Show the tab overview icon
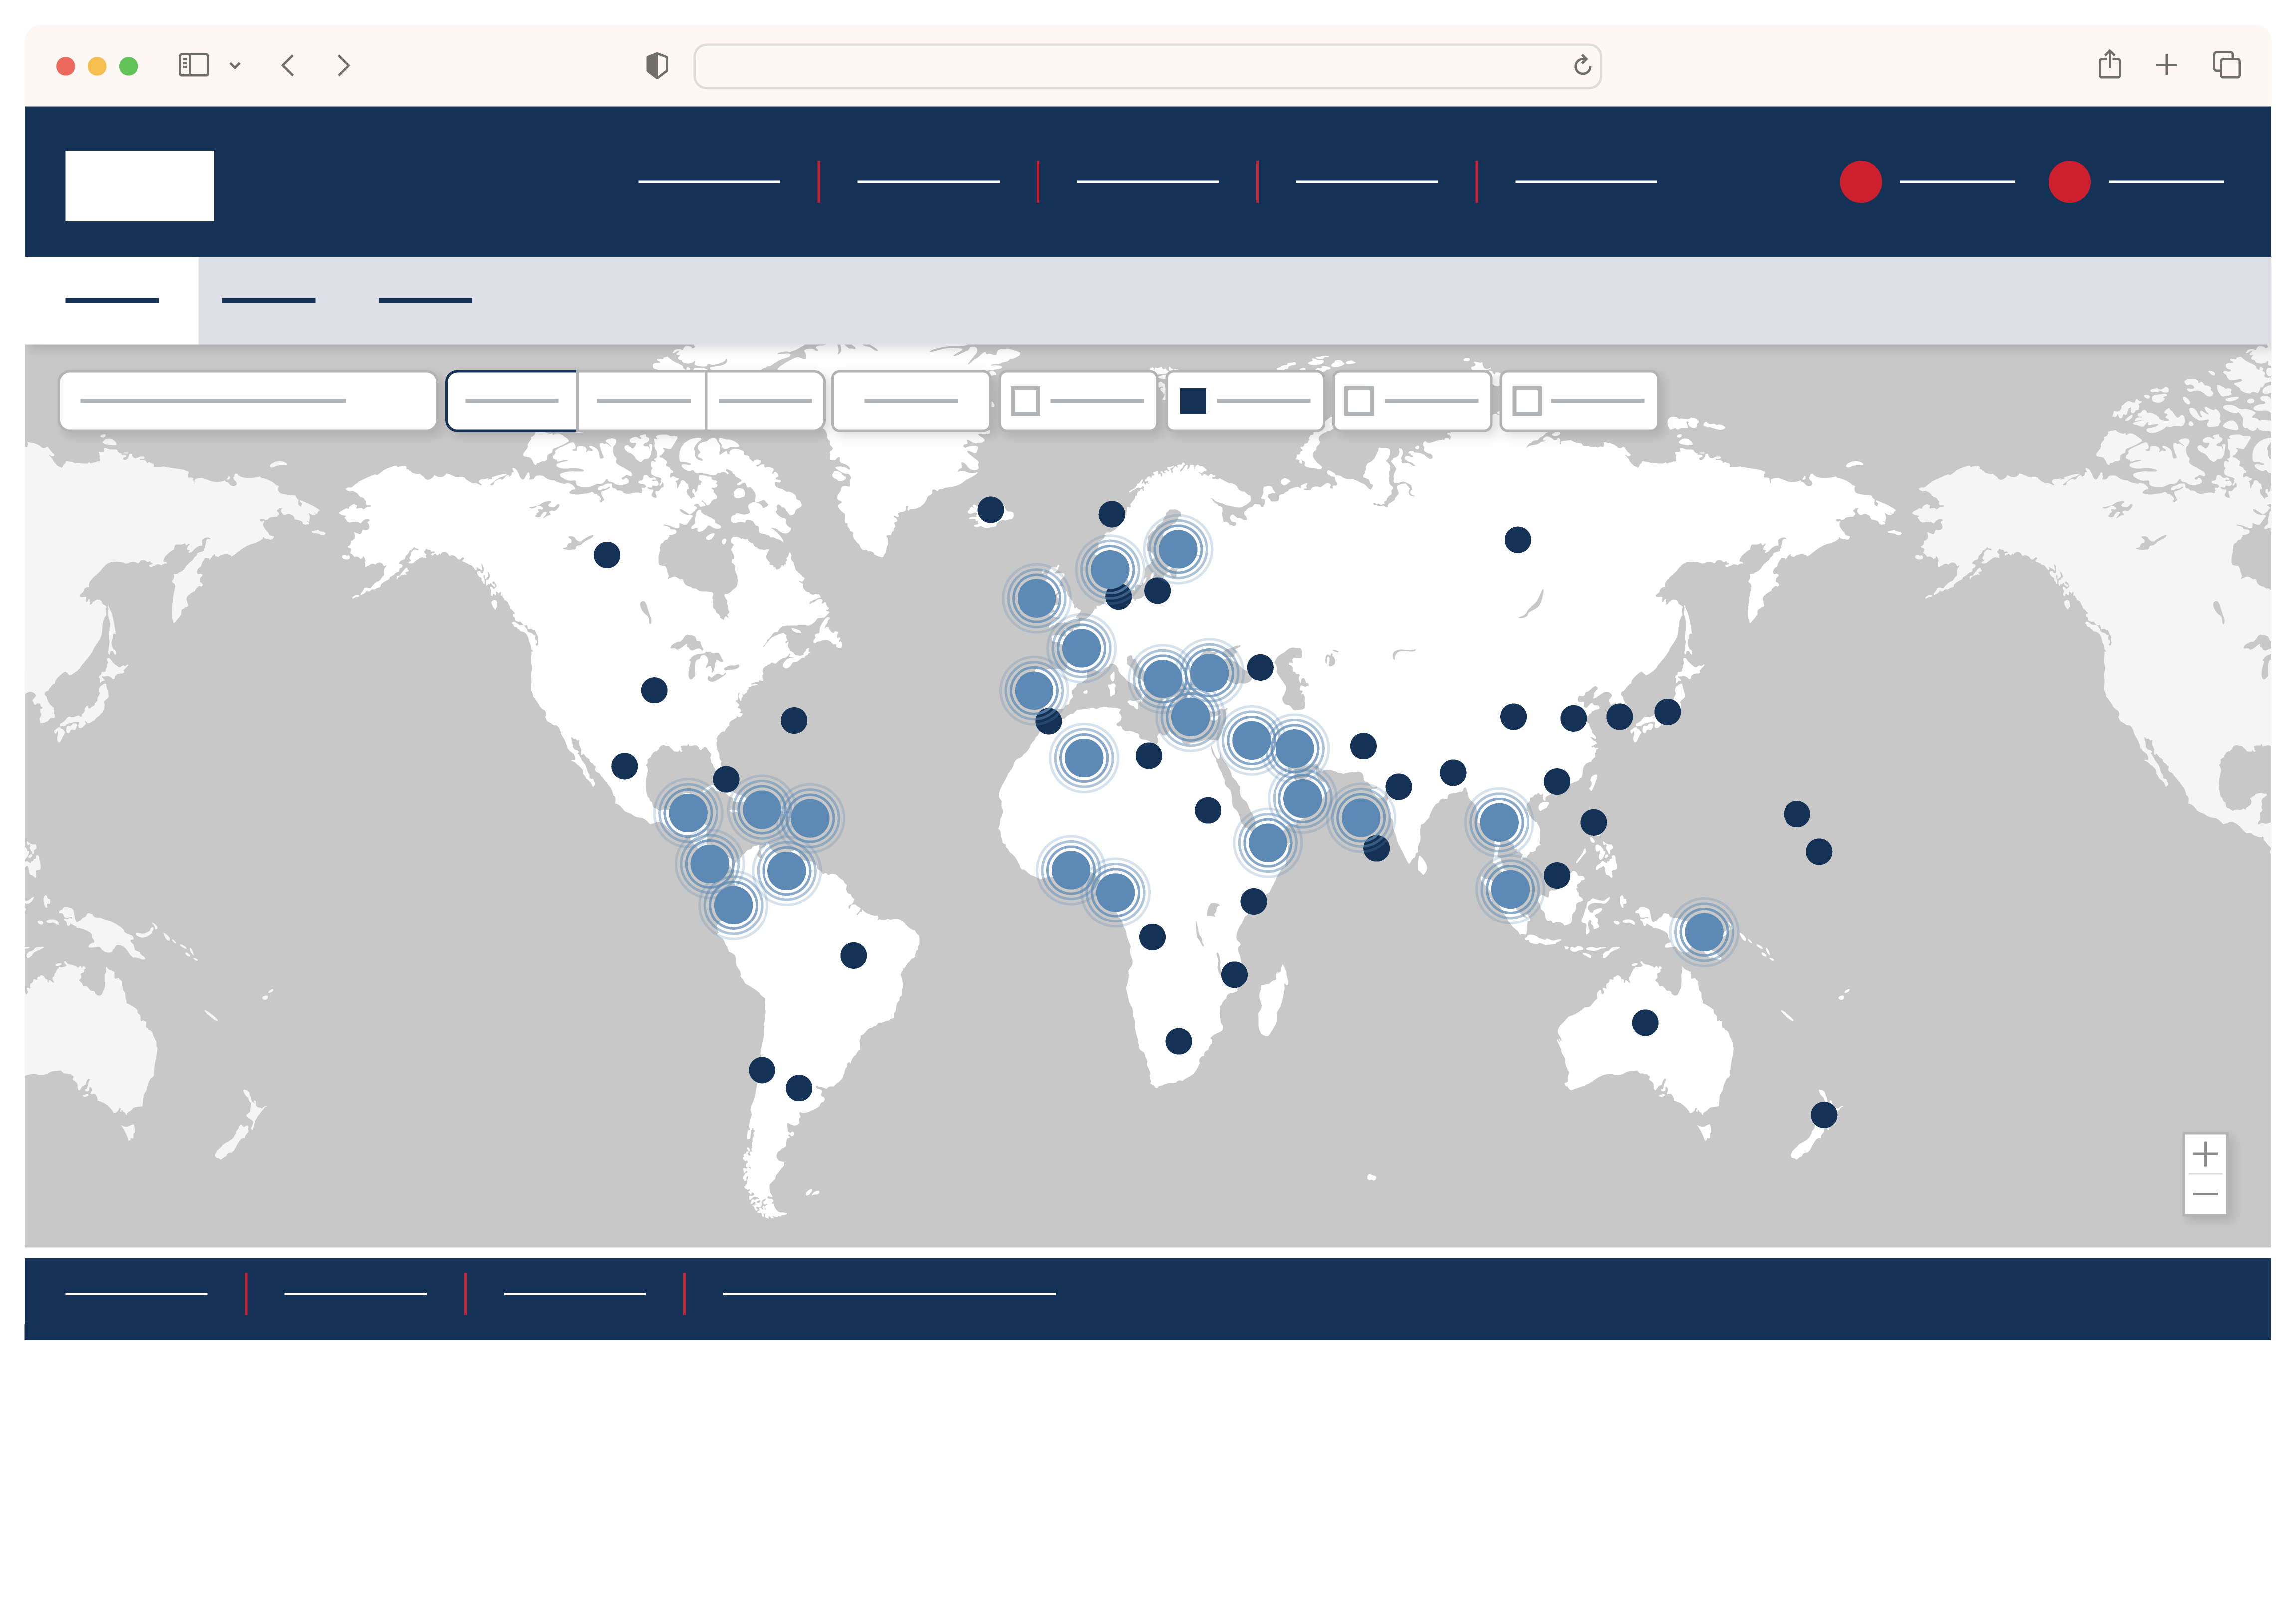The height and width of the screenshot is (1611, 2296). [2227, 66]
